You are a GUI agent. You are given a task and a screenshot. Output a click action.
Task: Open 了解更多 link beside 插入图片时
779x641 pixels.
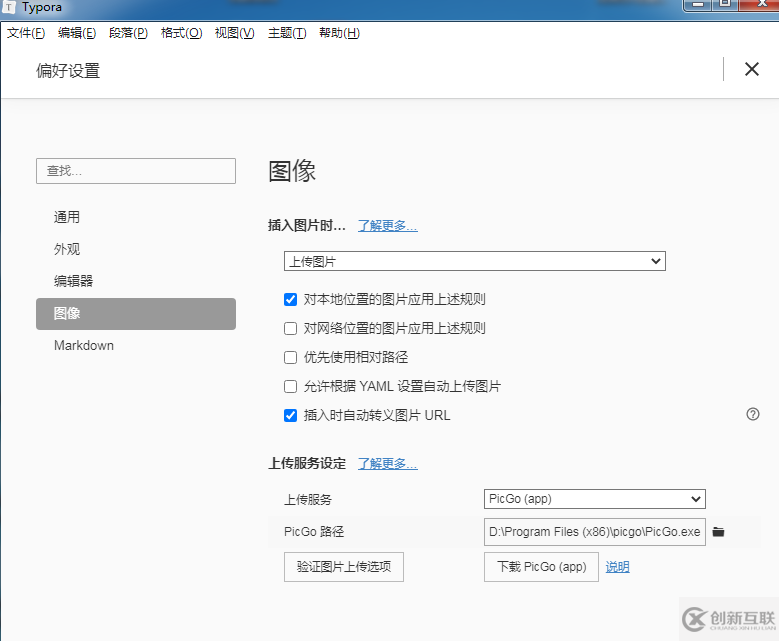pyautogui.click(x=388, y=226)
